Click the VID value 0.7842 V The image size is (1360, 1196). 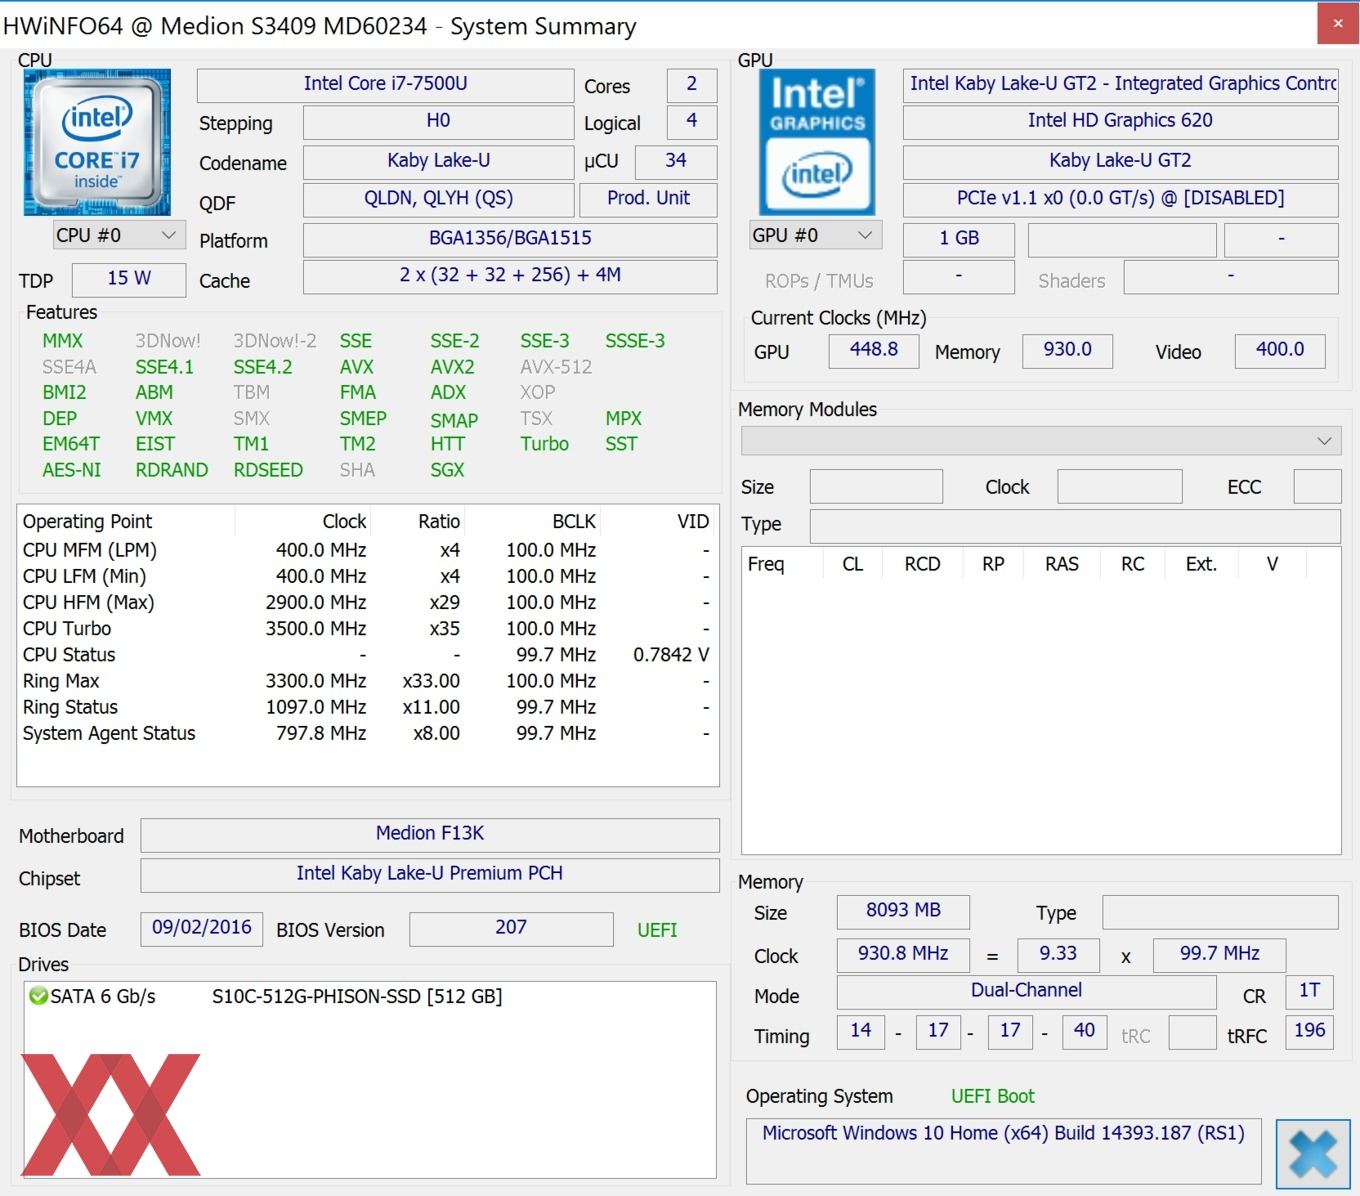671,655
